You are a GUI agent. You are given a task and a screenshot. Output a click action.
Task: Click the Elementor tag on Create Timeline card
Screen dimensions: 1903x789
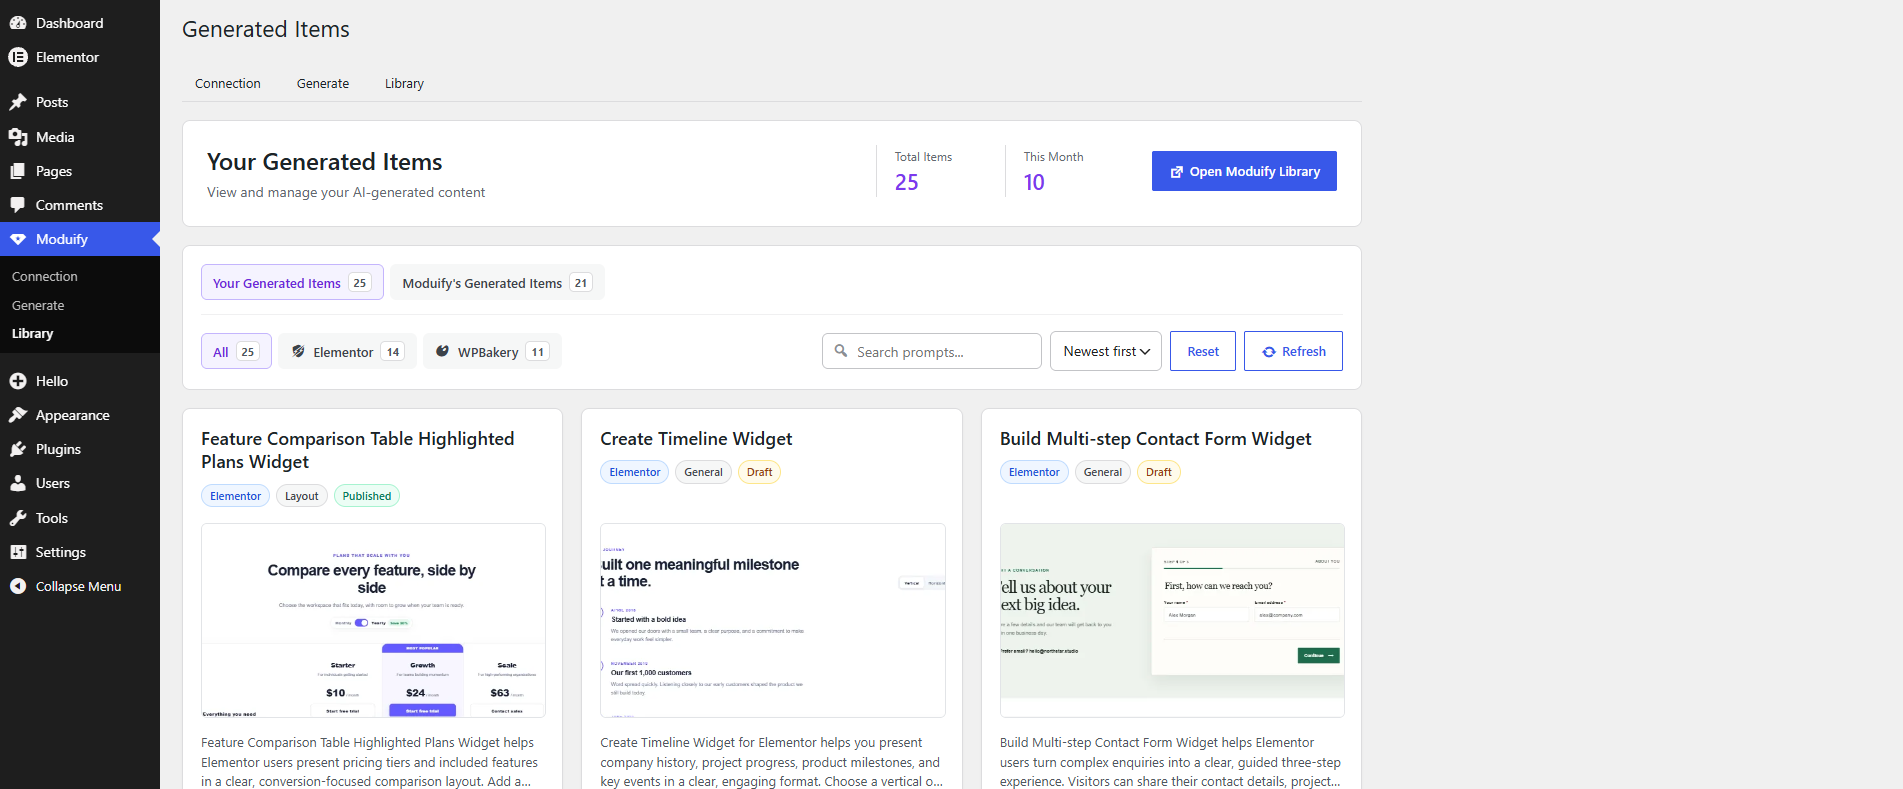(x=635, y=472)
